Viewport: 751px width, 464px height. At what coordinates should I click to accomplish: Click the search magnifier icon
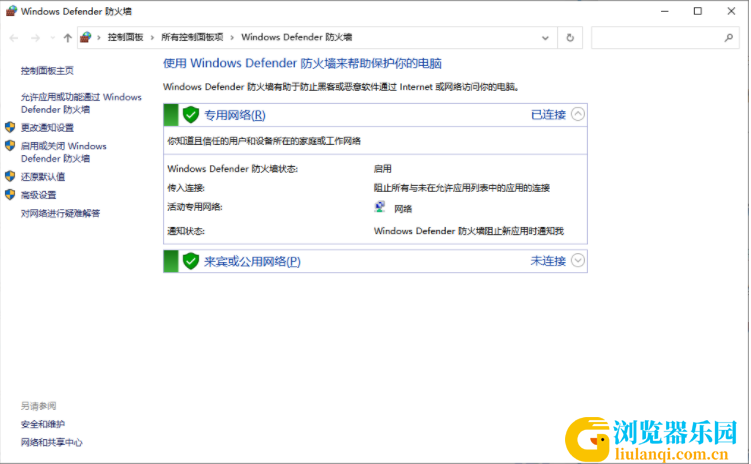(x=728, y=38)
